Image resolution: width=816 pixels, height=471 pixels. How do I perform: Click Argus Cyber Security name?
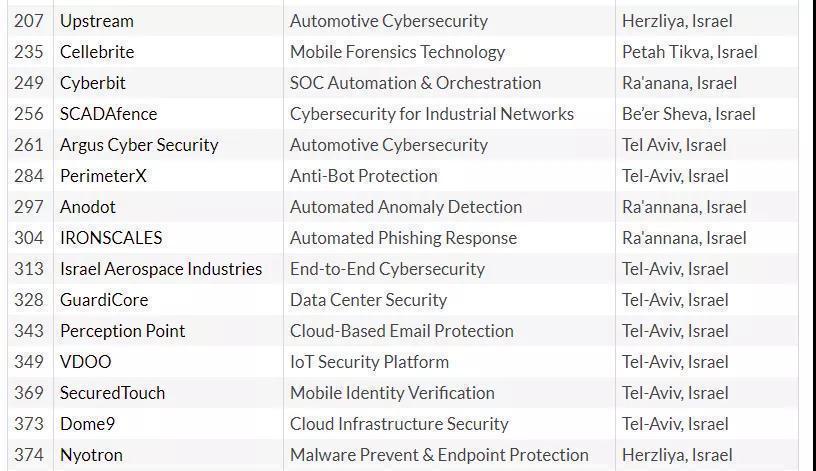(x=139, y=145)
